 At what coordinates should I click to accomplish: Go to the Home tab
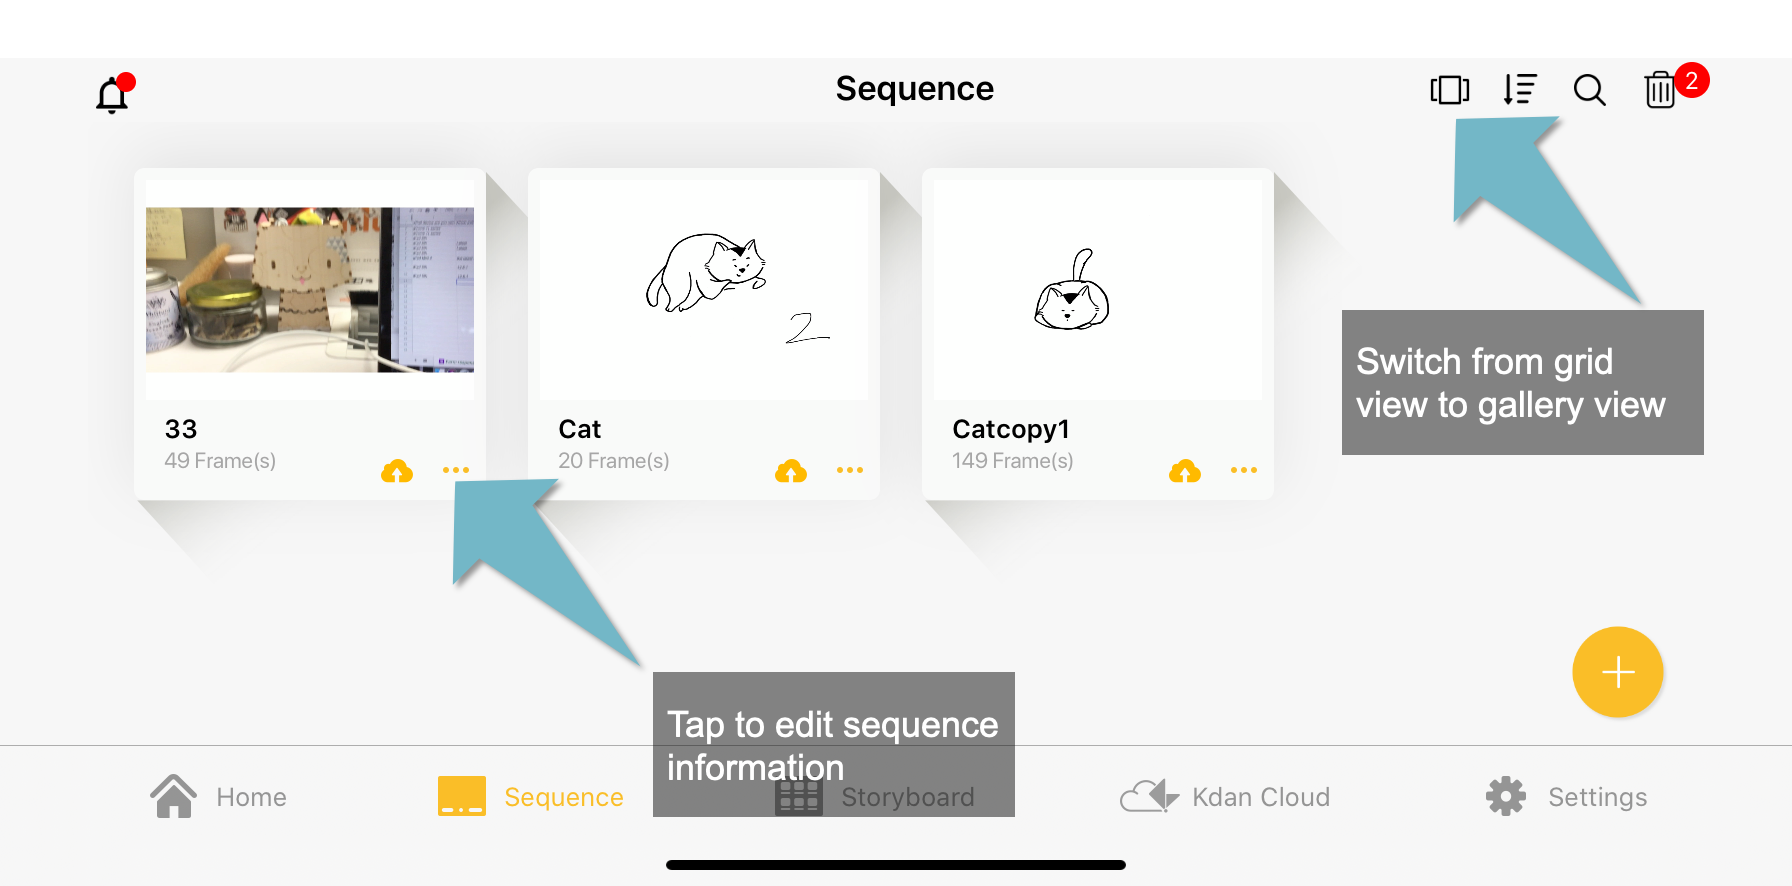[x=218, y=797]
